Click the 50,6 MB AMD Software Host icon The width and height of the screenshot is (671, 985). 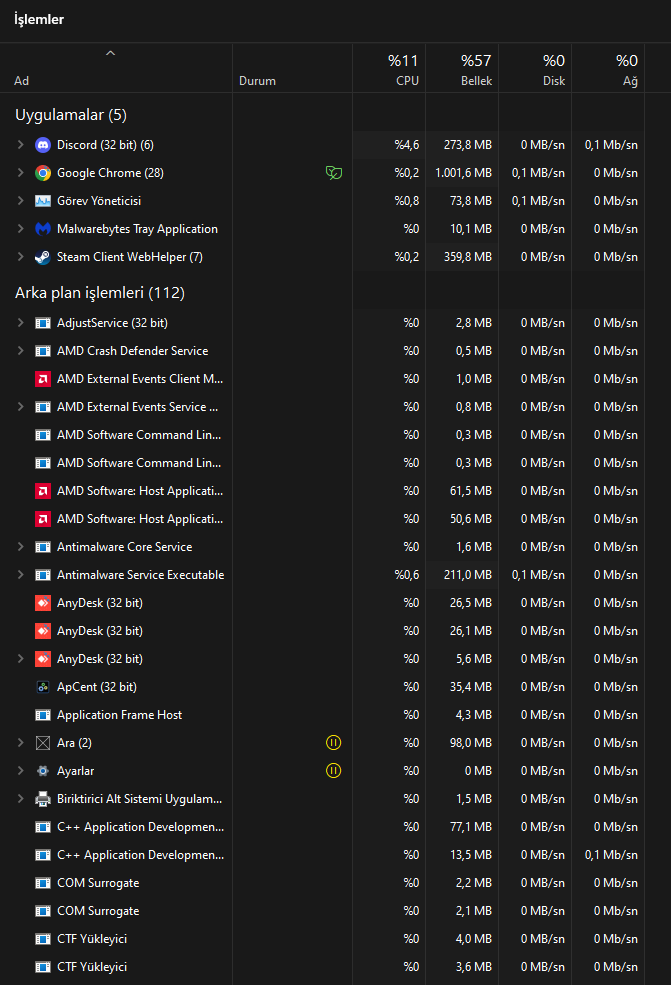click(x=43, y=519)
